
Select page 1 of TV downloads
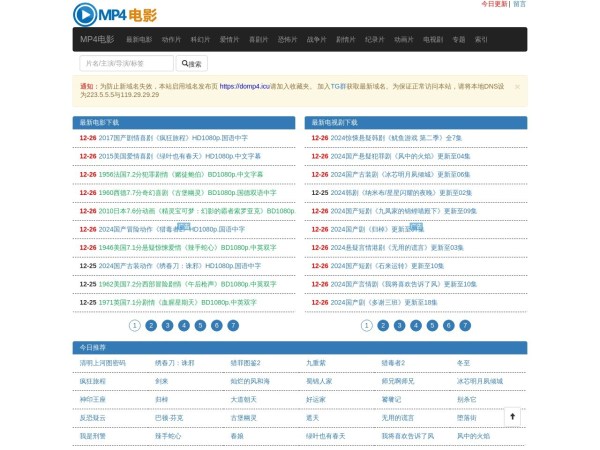pyautogui.click(x=367, y=325)
